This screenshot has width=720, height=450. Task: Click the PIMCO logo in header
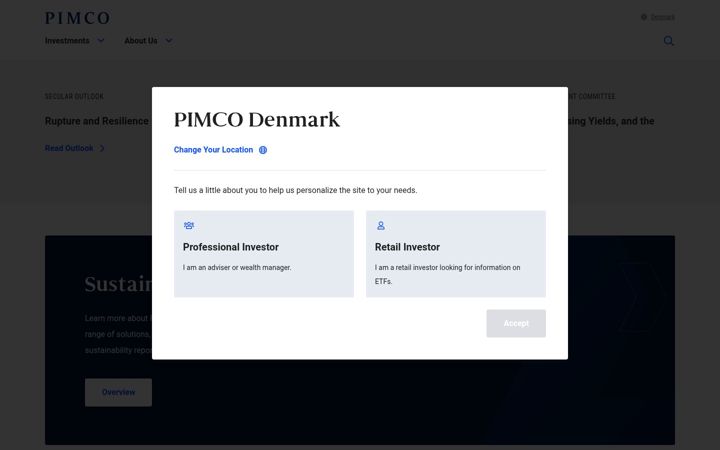pyautogui.click(x=77, y=18)
